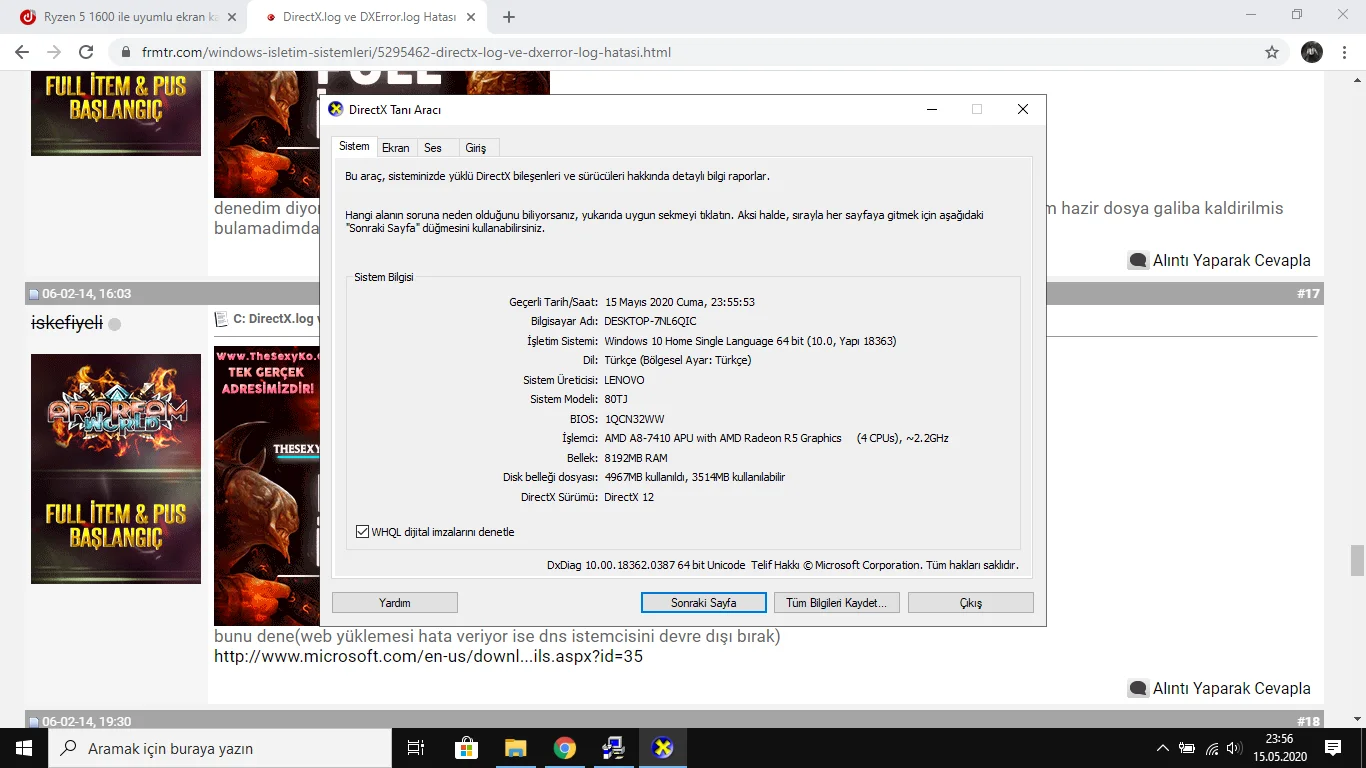Check the battery tray icon

click(1187, 748)
